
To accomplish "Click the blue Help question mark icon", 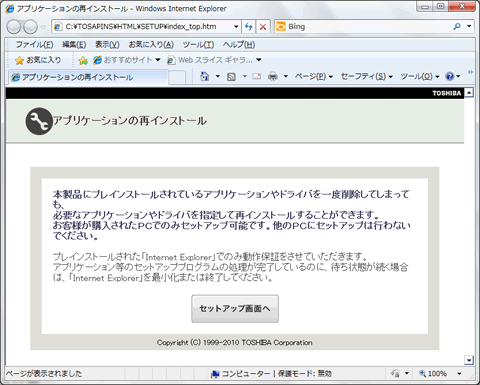I will click(450, 76).
